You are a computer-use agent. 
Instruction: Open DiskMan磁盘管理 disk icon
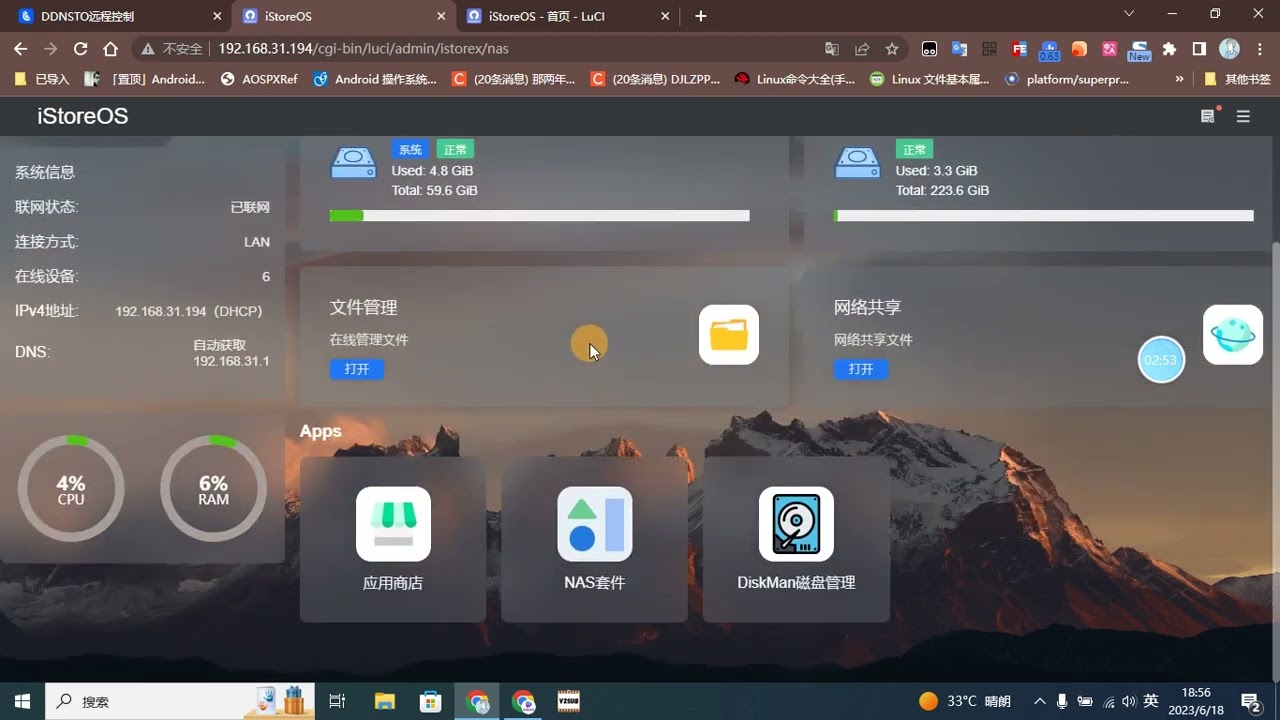point(796,524)
